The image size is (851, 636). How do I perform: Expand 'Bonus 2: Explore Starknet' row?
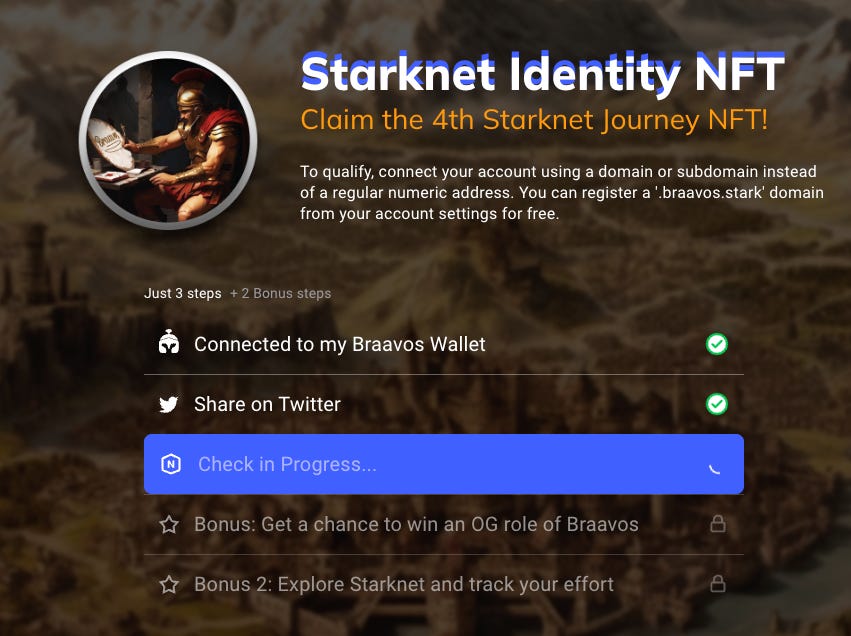click(444, 584)
